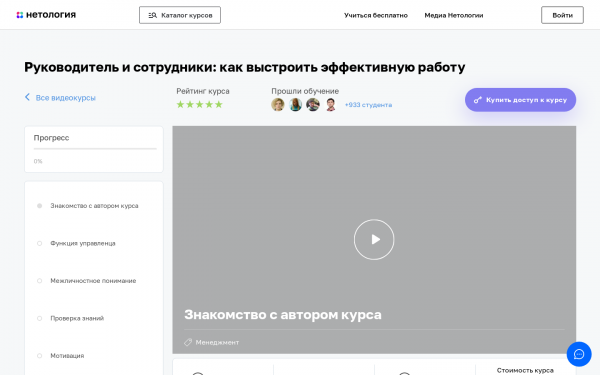Viewport: 600px width, 375px height.
Task: Select lesson Проверка знаний
Action: (x=77, y=318)
